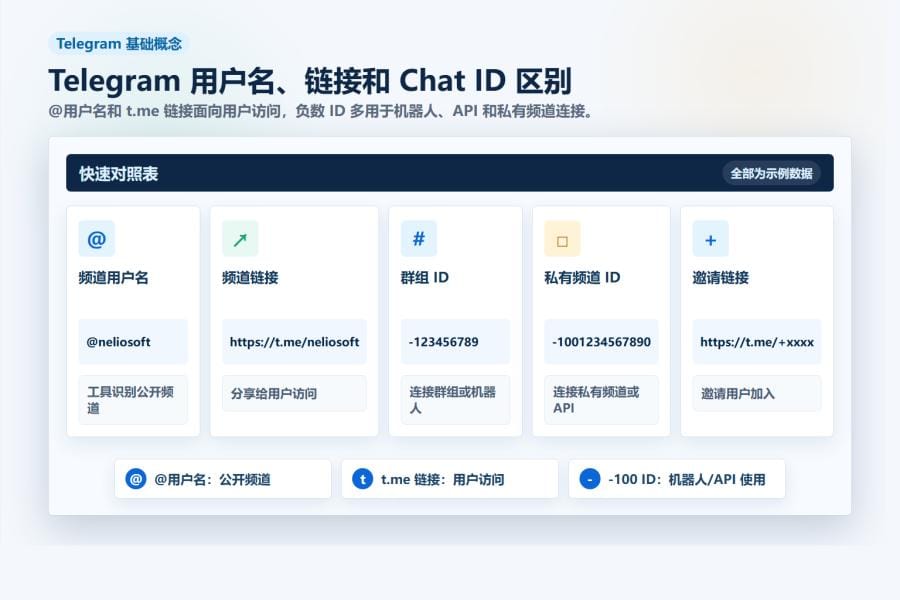Click the 私有频道 ID card title

[582, 278]
